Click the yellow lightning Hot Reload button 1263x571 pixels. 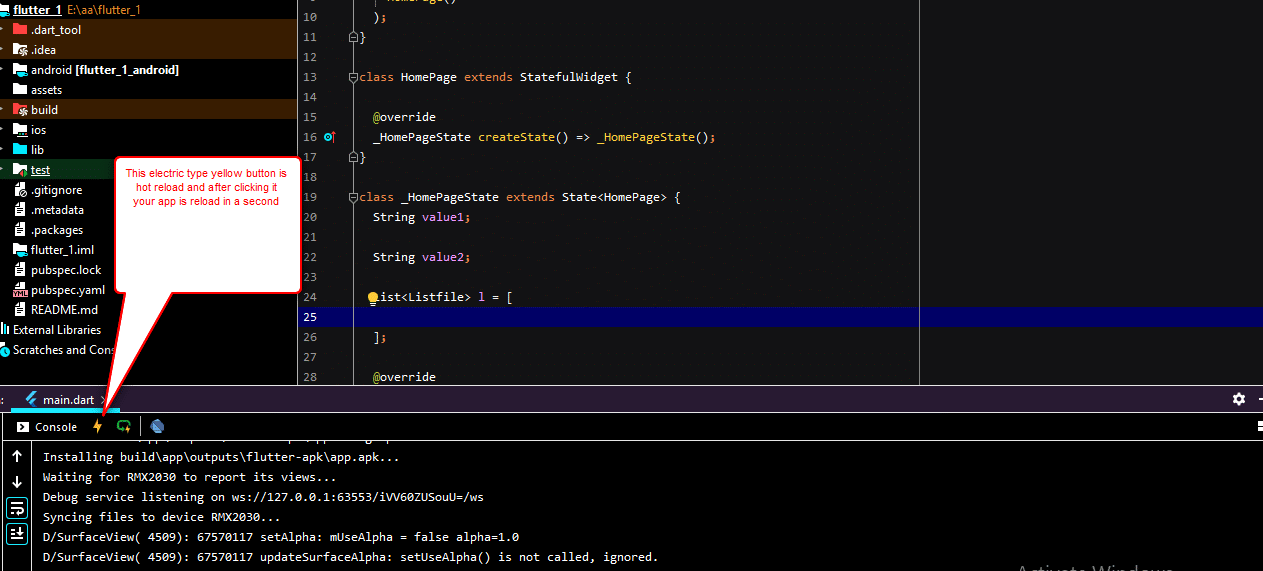[97, 426]
